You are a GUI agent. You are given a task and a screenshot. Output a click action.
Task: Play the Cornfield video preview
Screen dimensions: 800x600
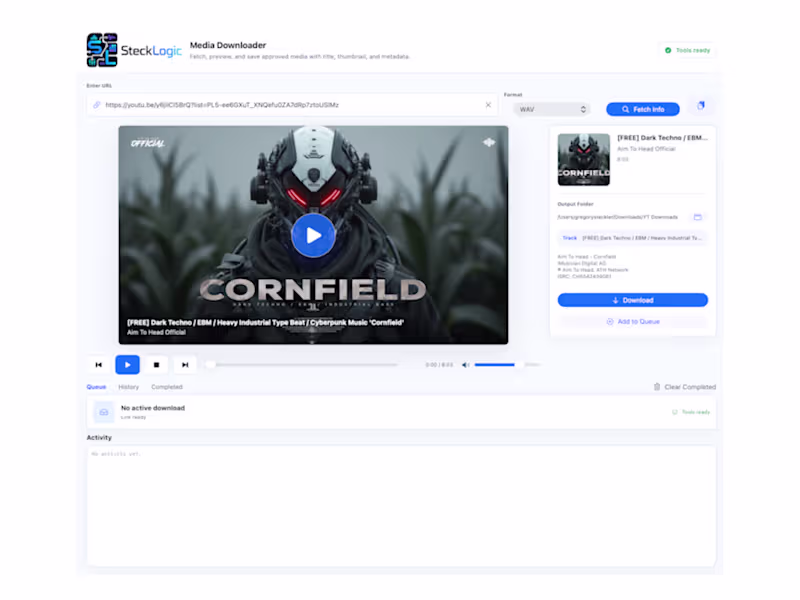(313, 235)
